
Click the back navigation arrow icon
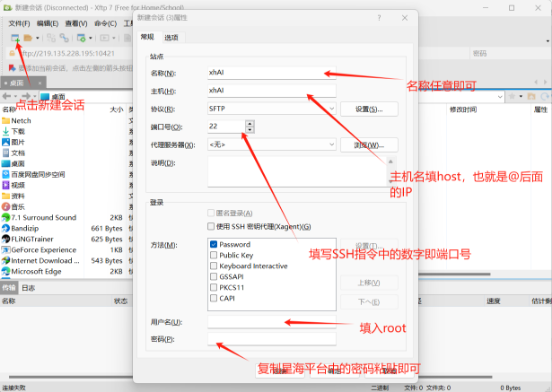[6, 96]
